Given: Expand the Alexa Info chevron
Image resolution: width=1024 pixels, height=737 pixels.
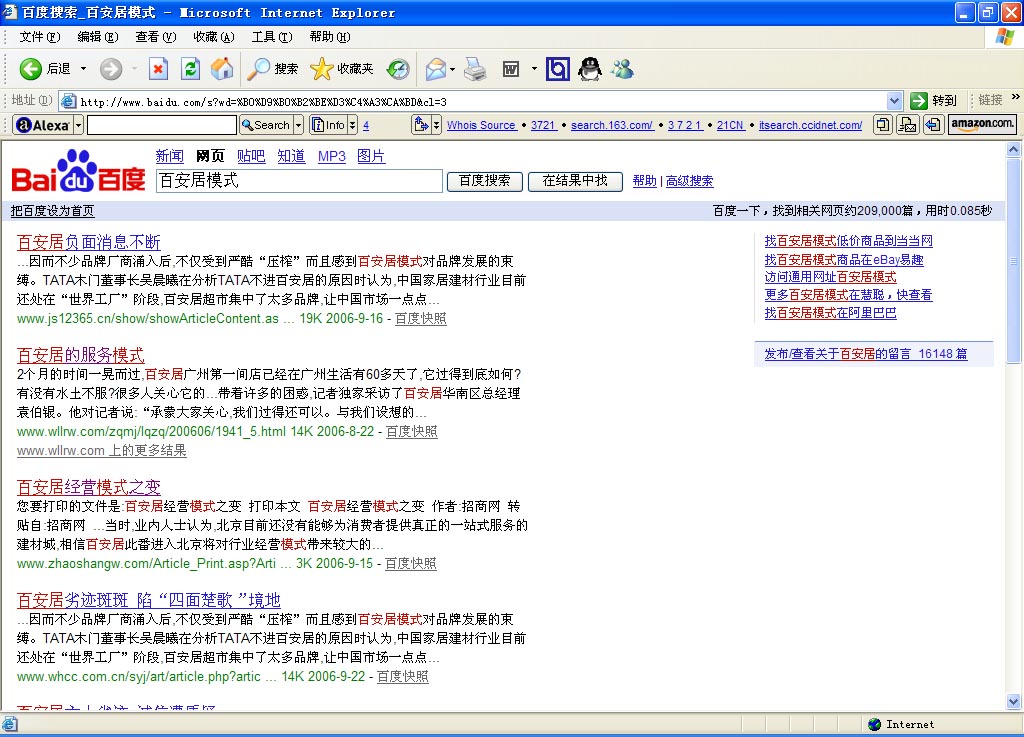Looking at the screenshot, I should 353,125.
